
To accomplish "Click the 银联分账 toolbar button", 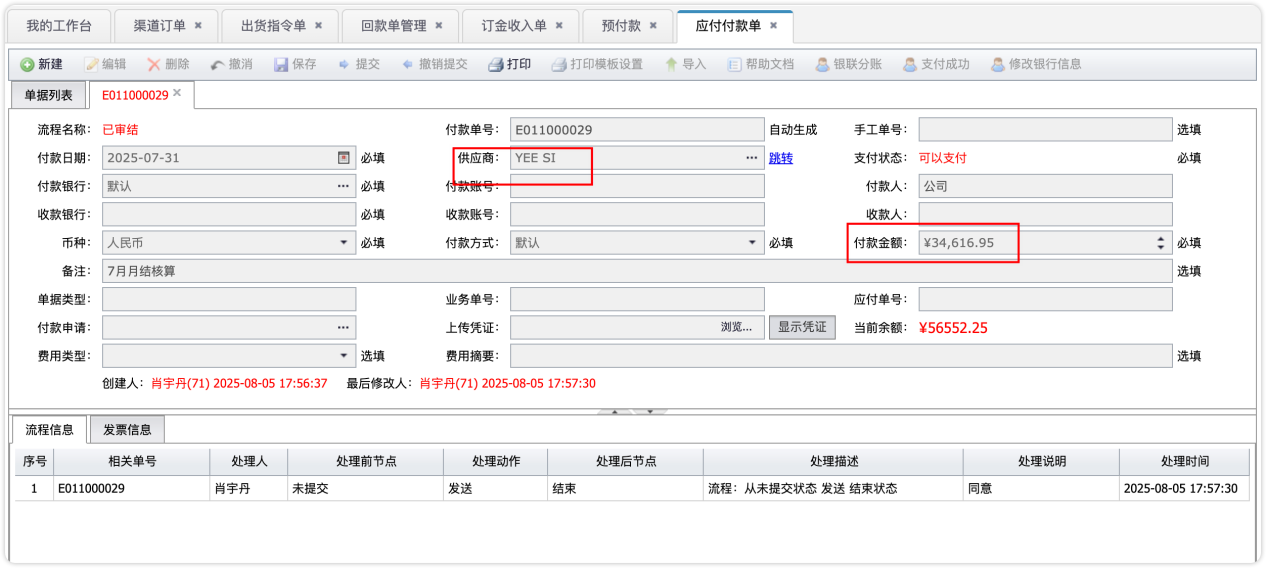I will [849, 64].
